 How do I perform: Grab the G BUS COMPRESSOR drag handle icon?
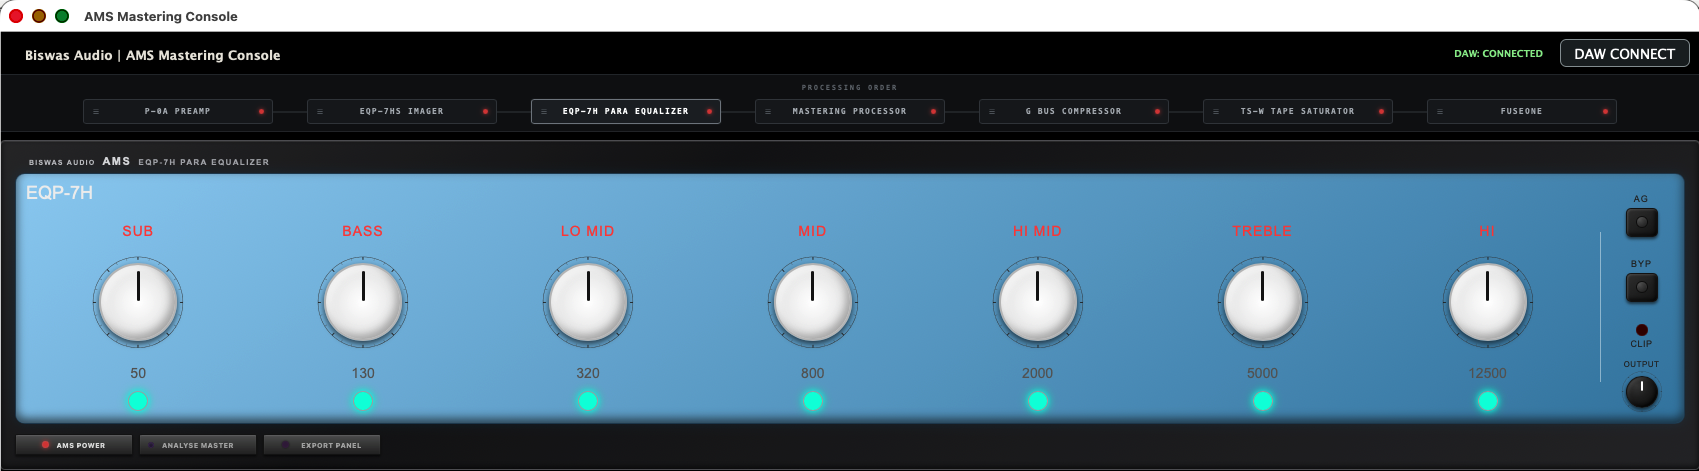992,111
